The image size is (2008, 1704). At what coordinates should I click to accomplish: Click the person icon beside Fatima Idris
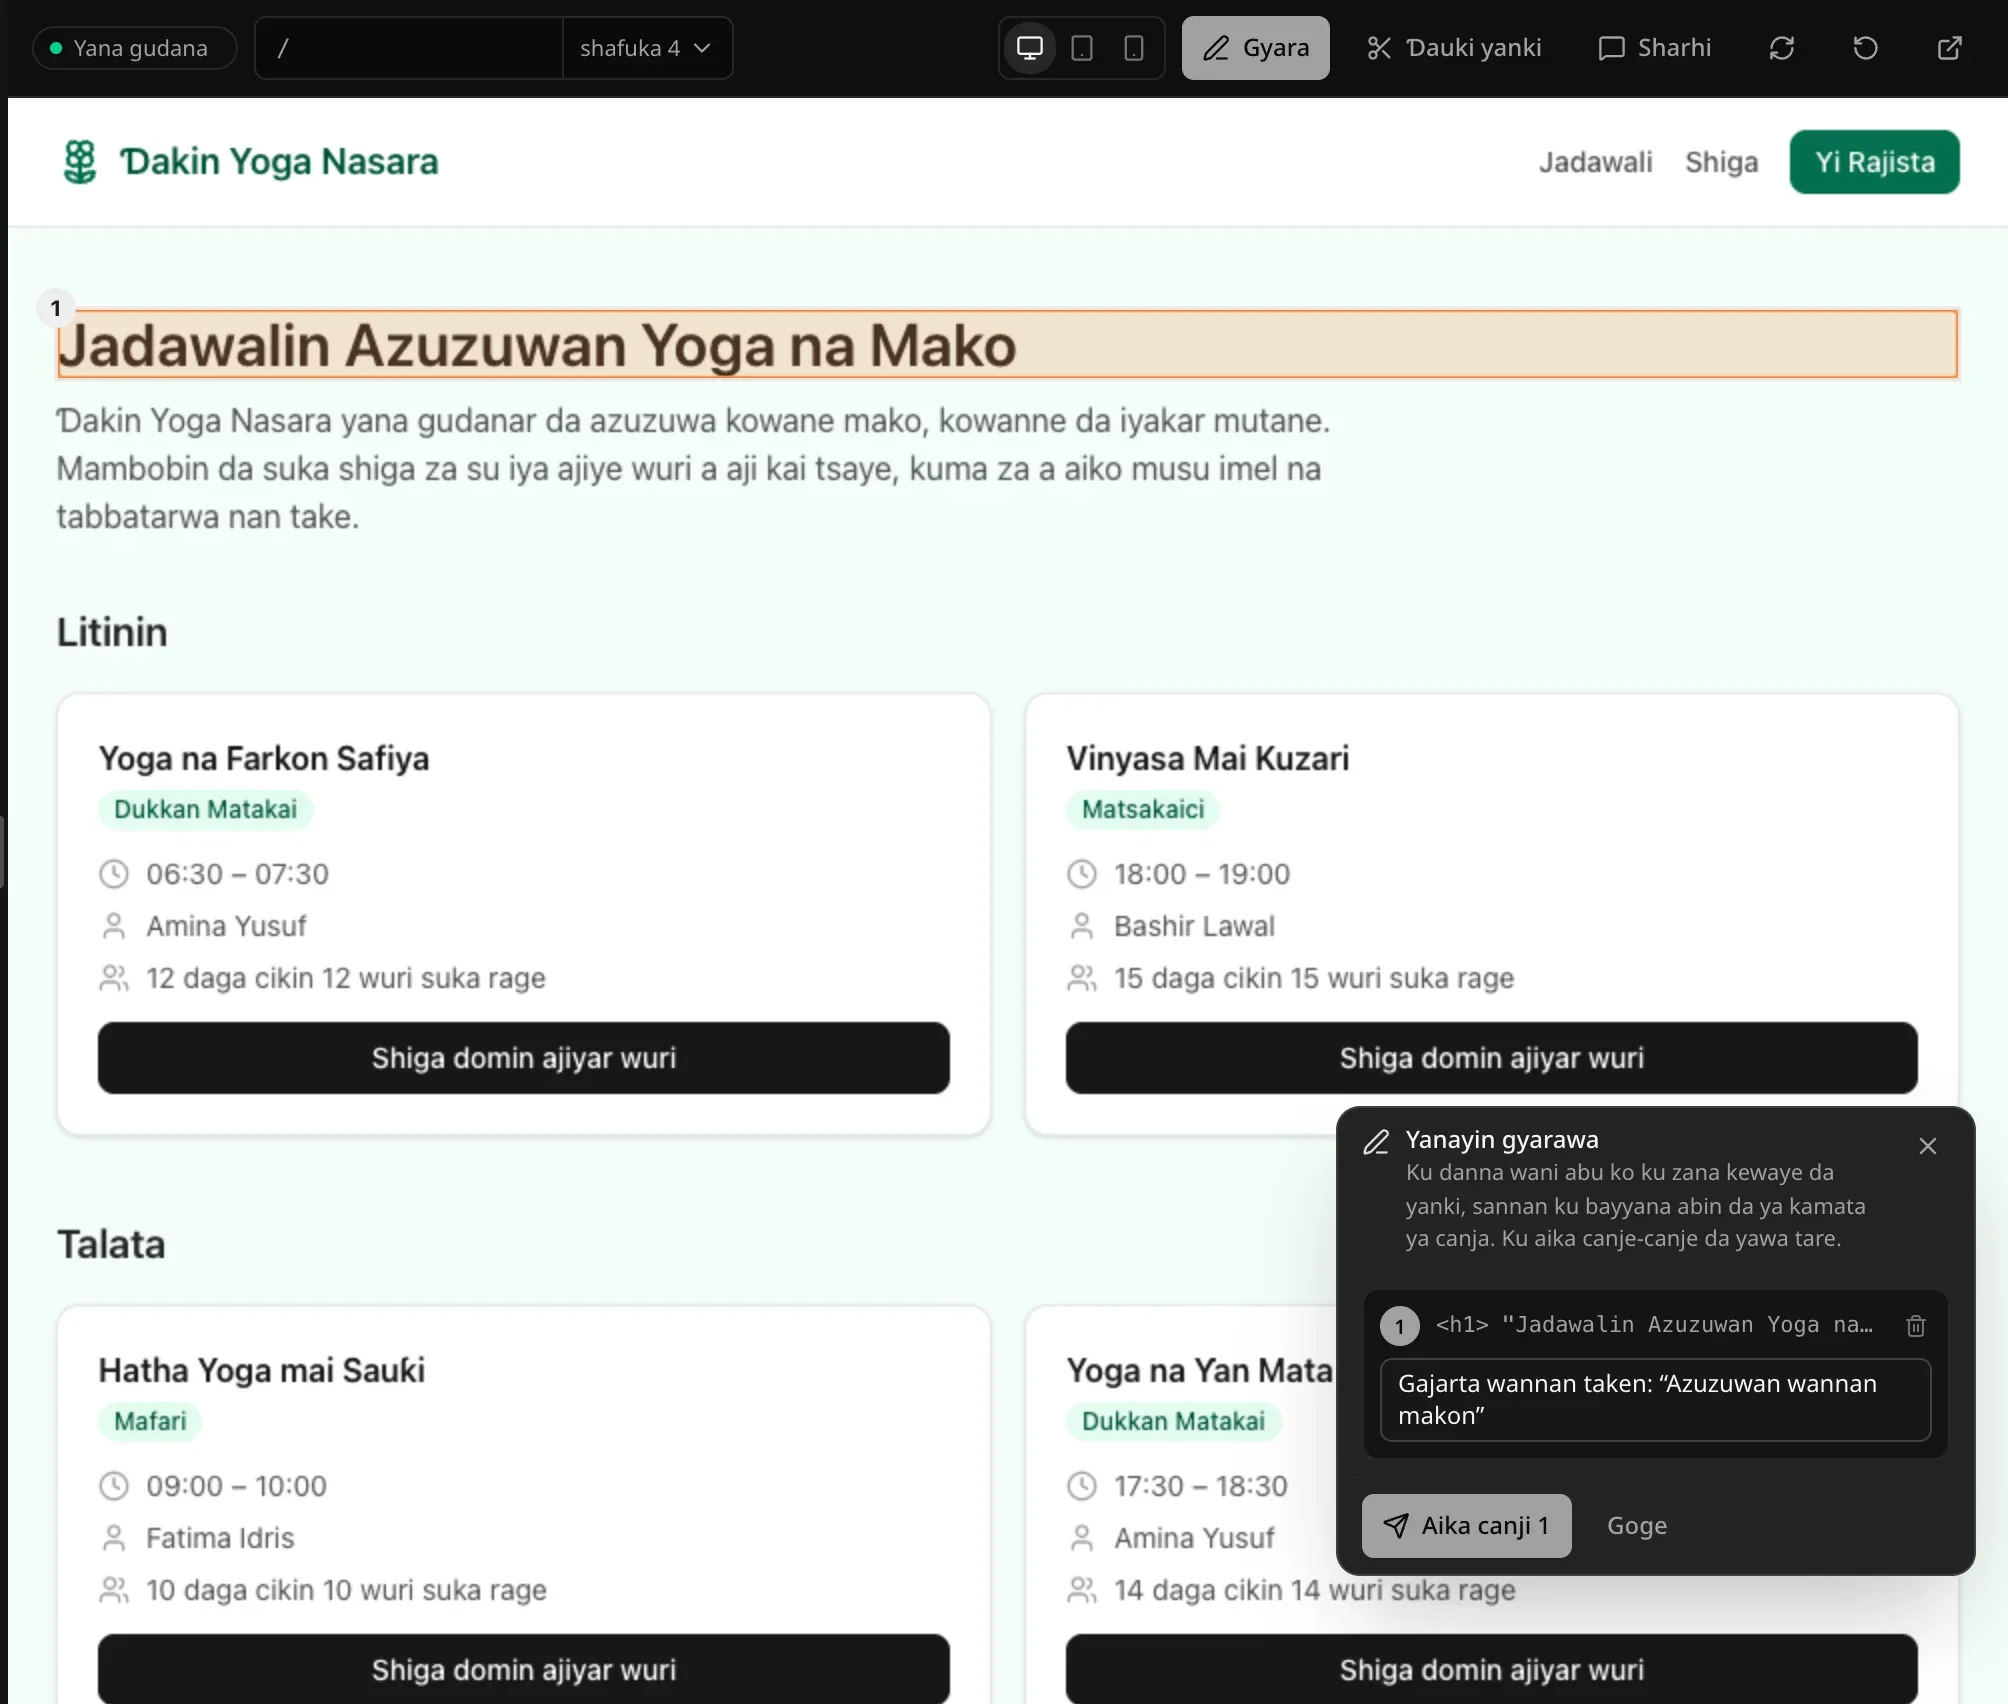(x=114, y=1538)
